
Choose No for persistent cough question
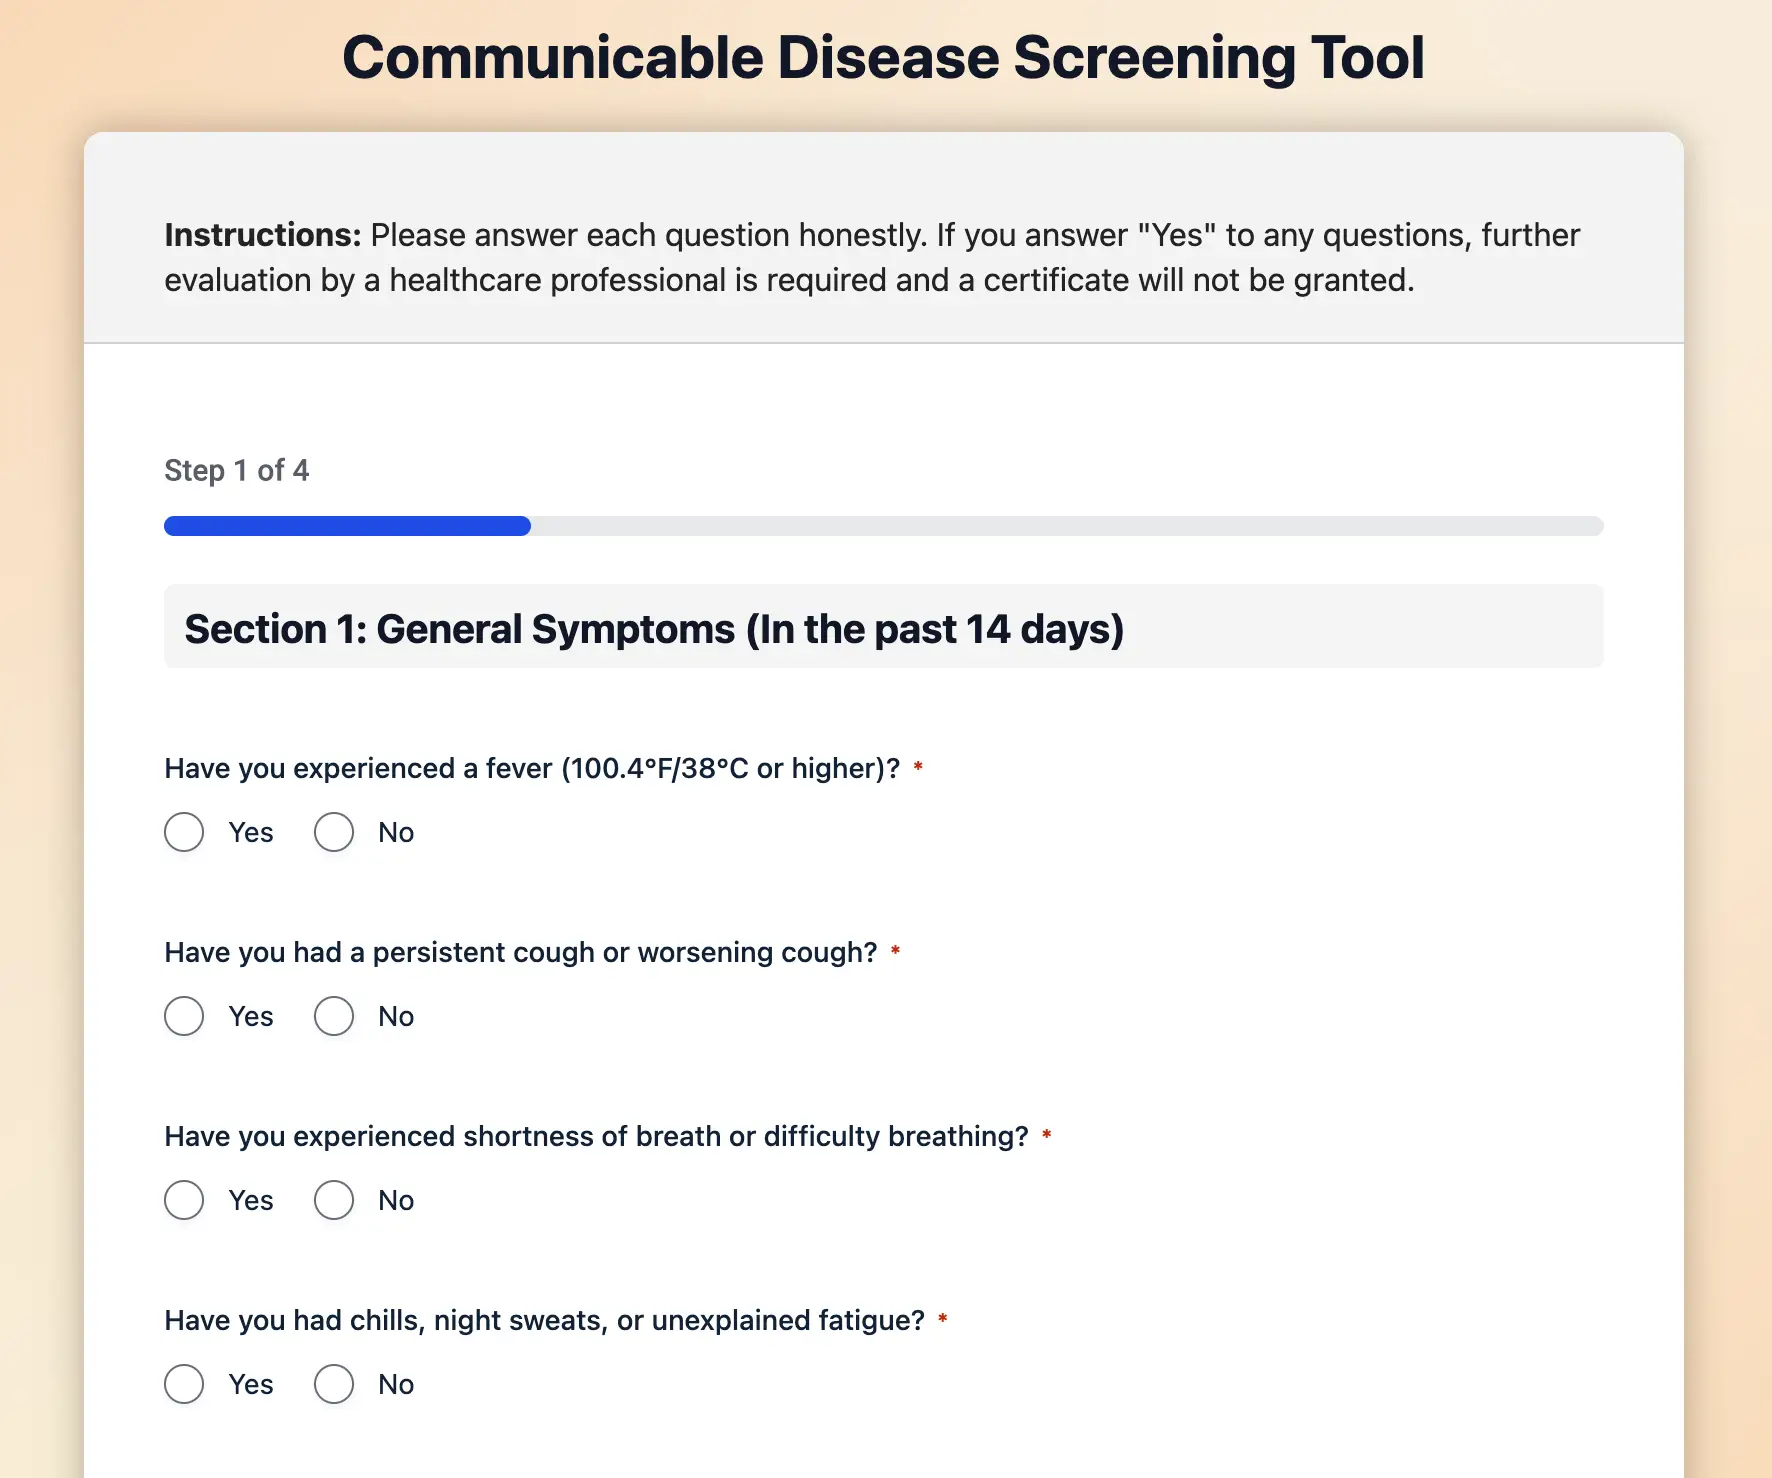click(334, 1016)
